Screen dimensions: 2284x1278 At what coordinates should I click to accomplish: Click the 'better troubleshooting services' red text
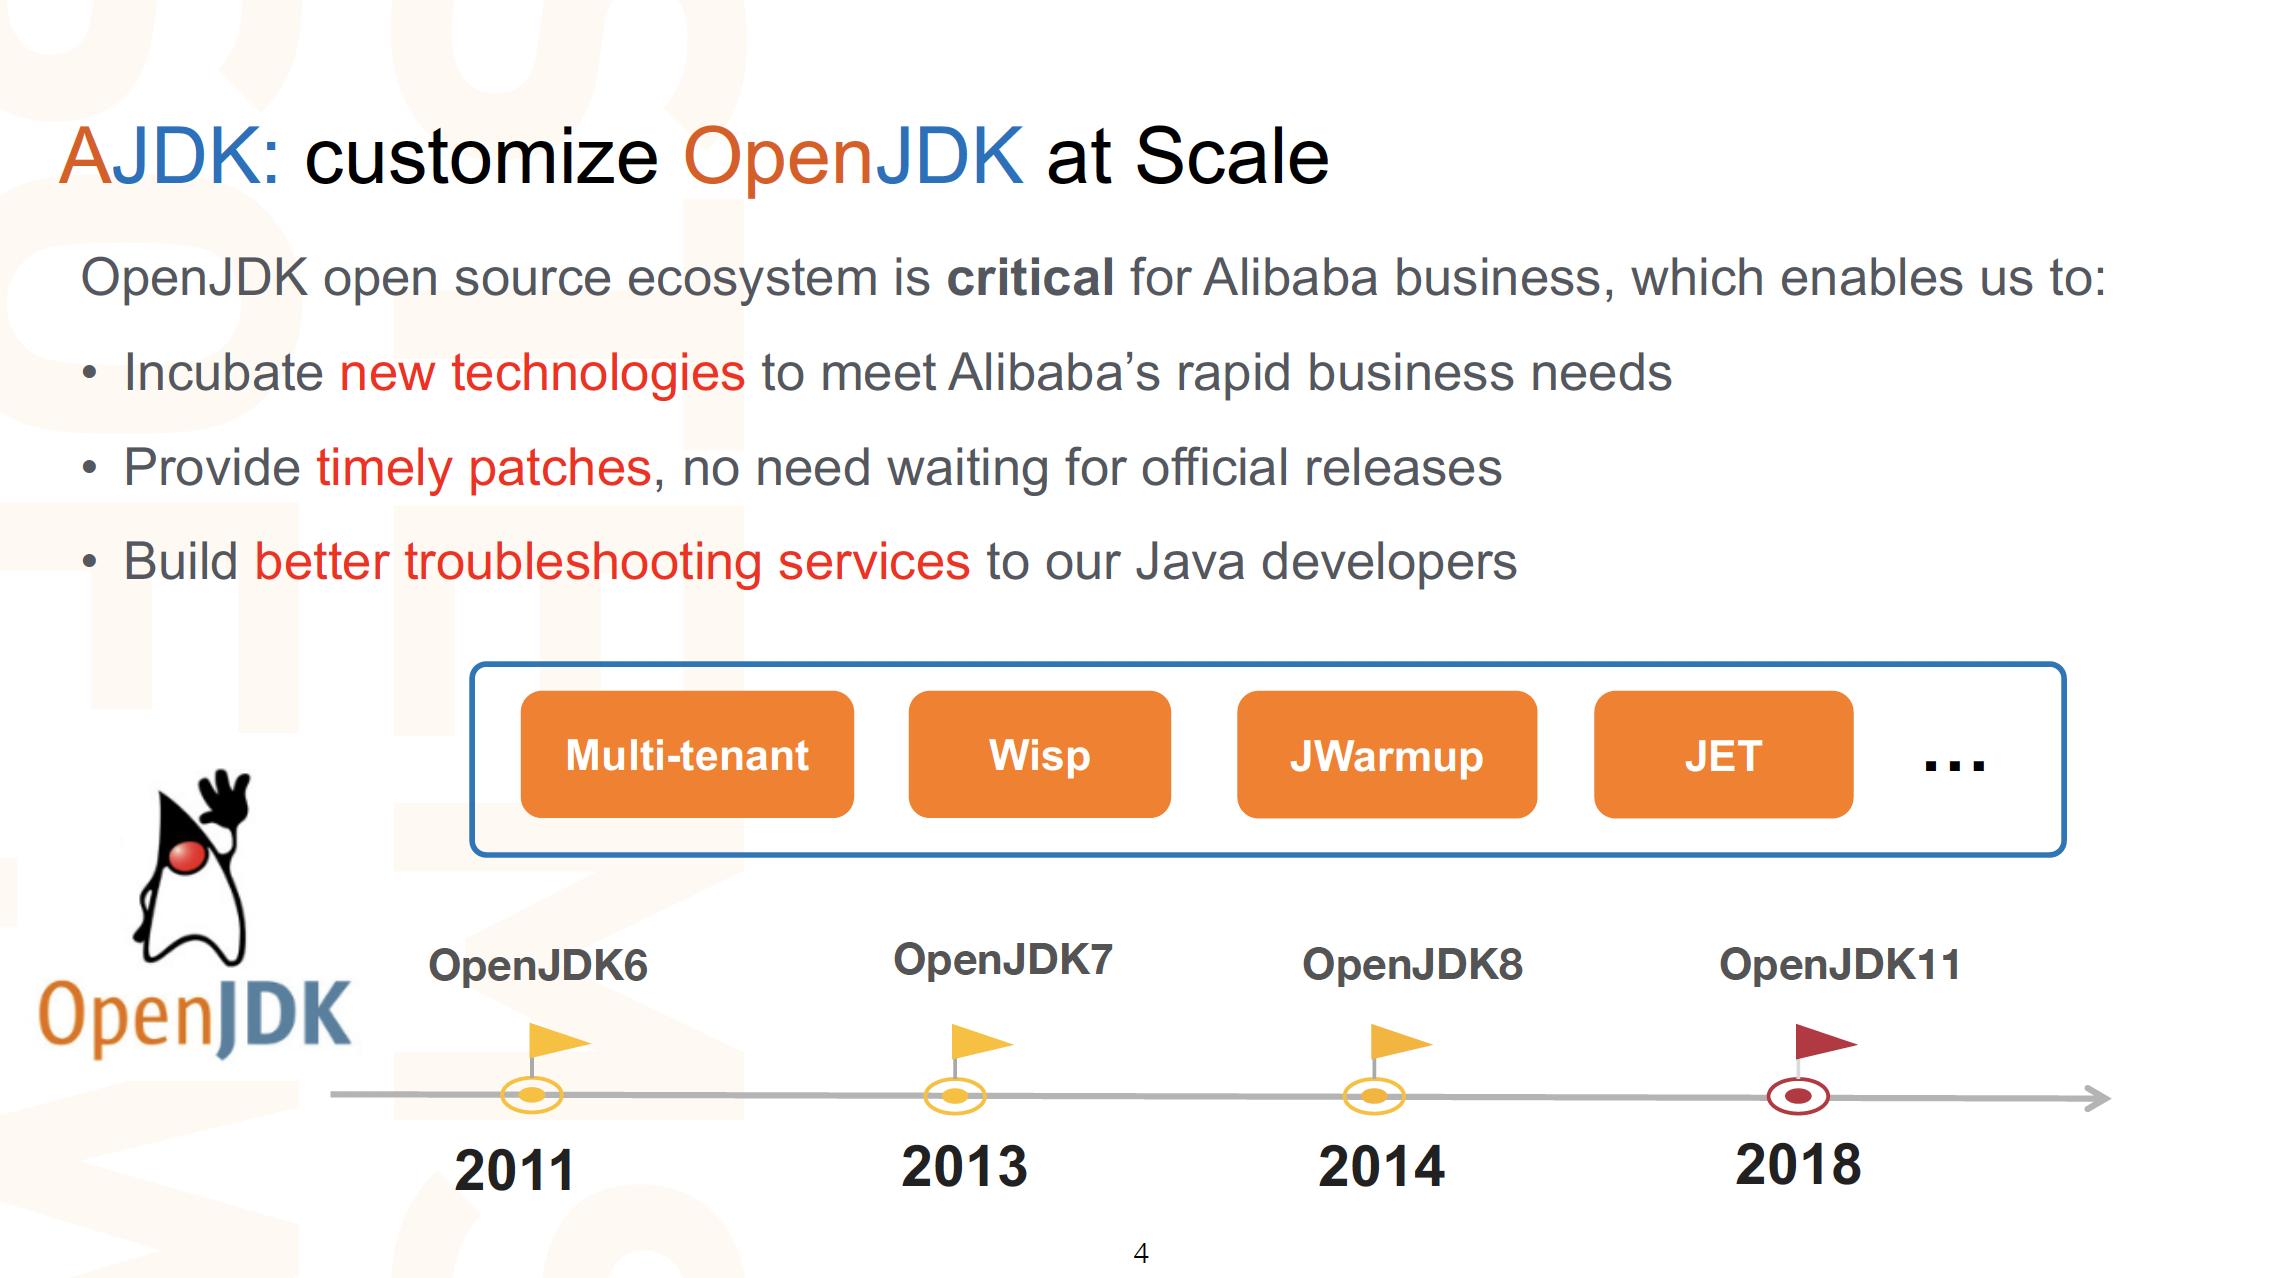point(612,562)
